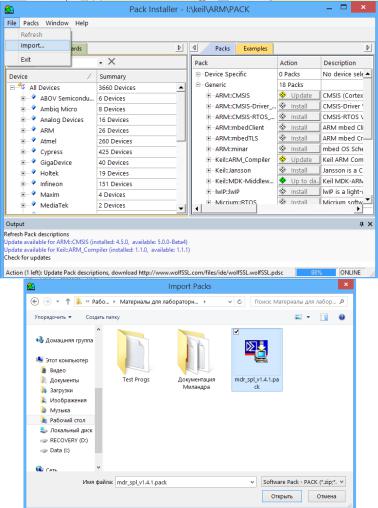Collapse the Device Specific packs group
This screenshot has height=508, width=378.
pos(198,74)
